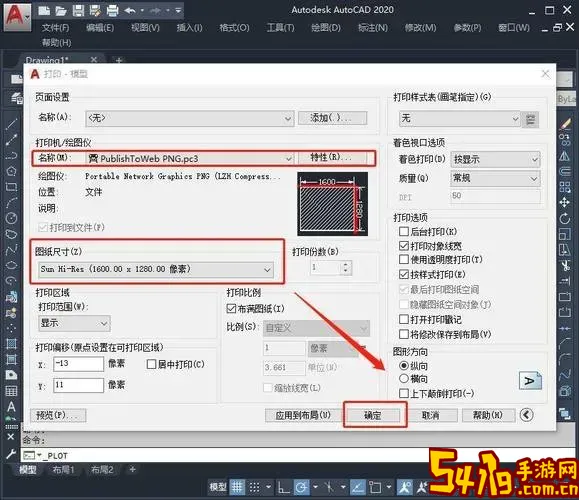
Task: Click the Redo arrow icon
Action: point(156,11)
